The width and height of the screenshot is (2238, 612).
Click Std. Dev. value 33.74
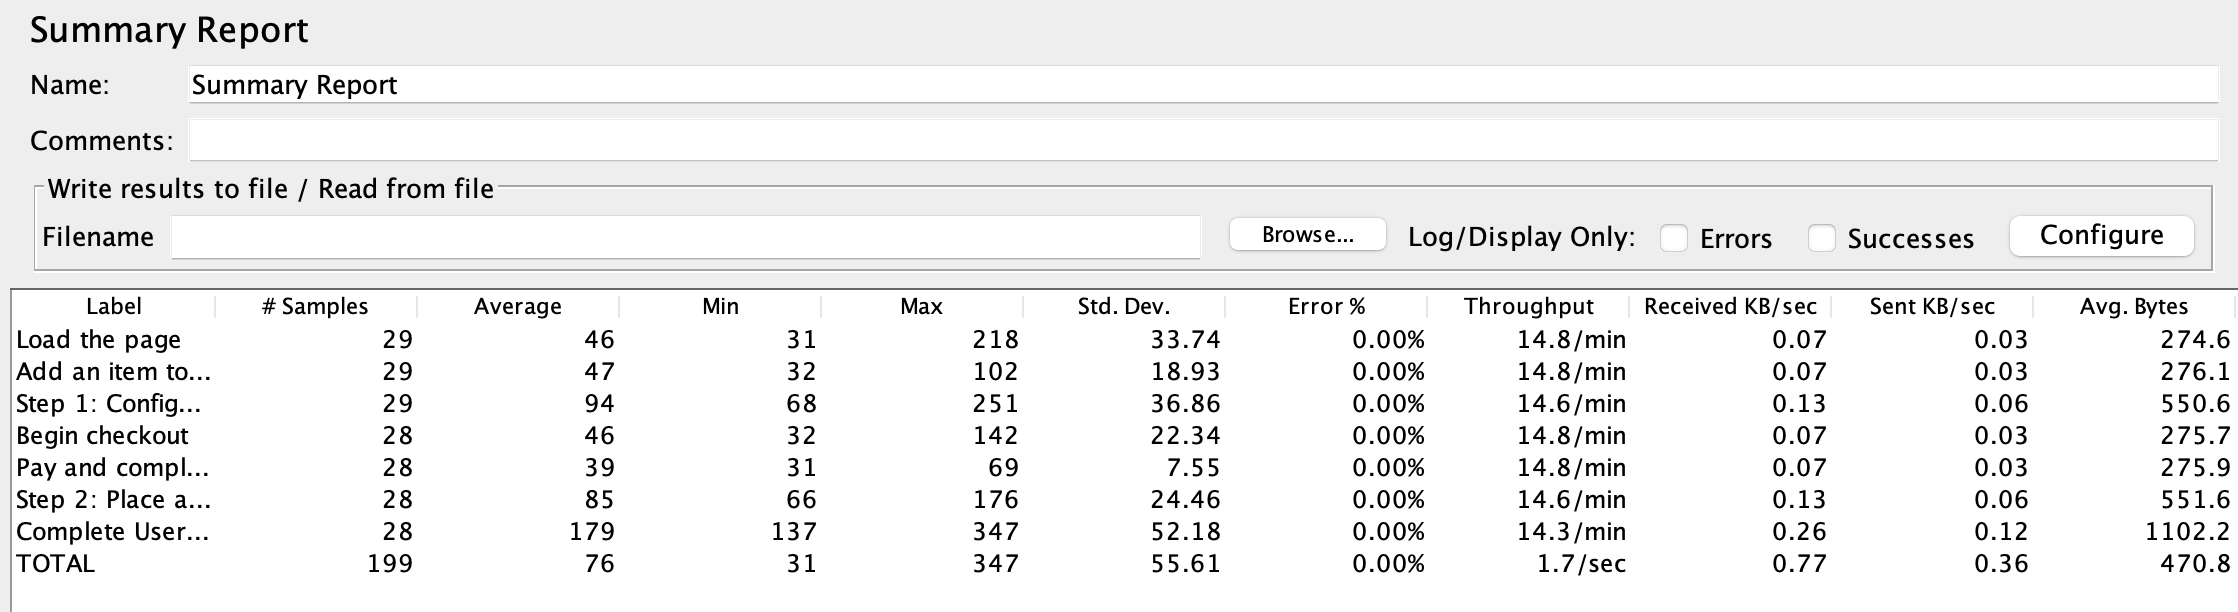[1185, 340]
